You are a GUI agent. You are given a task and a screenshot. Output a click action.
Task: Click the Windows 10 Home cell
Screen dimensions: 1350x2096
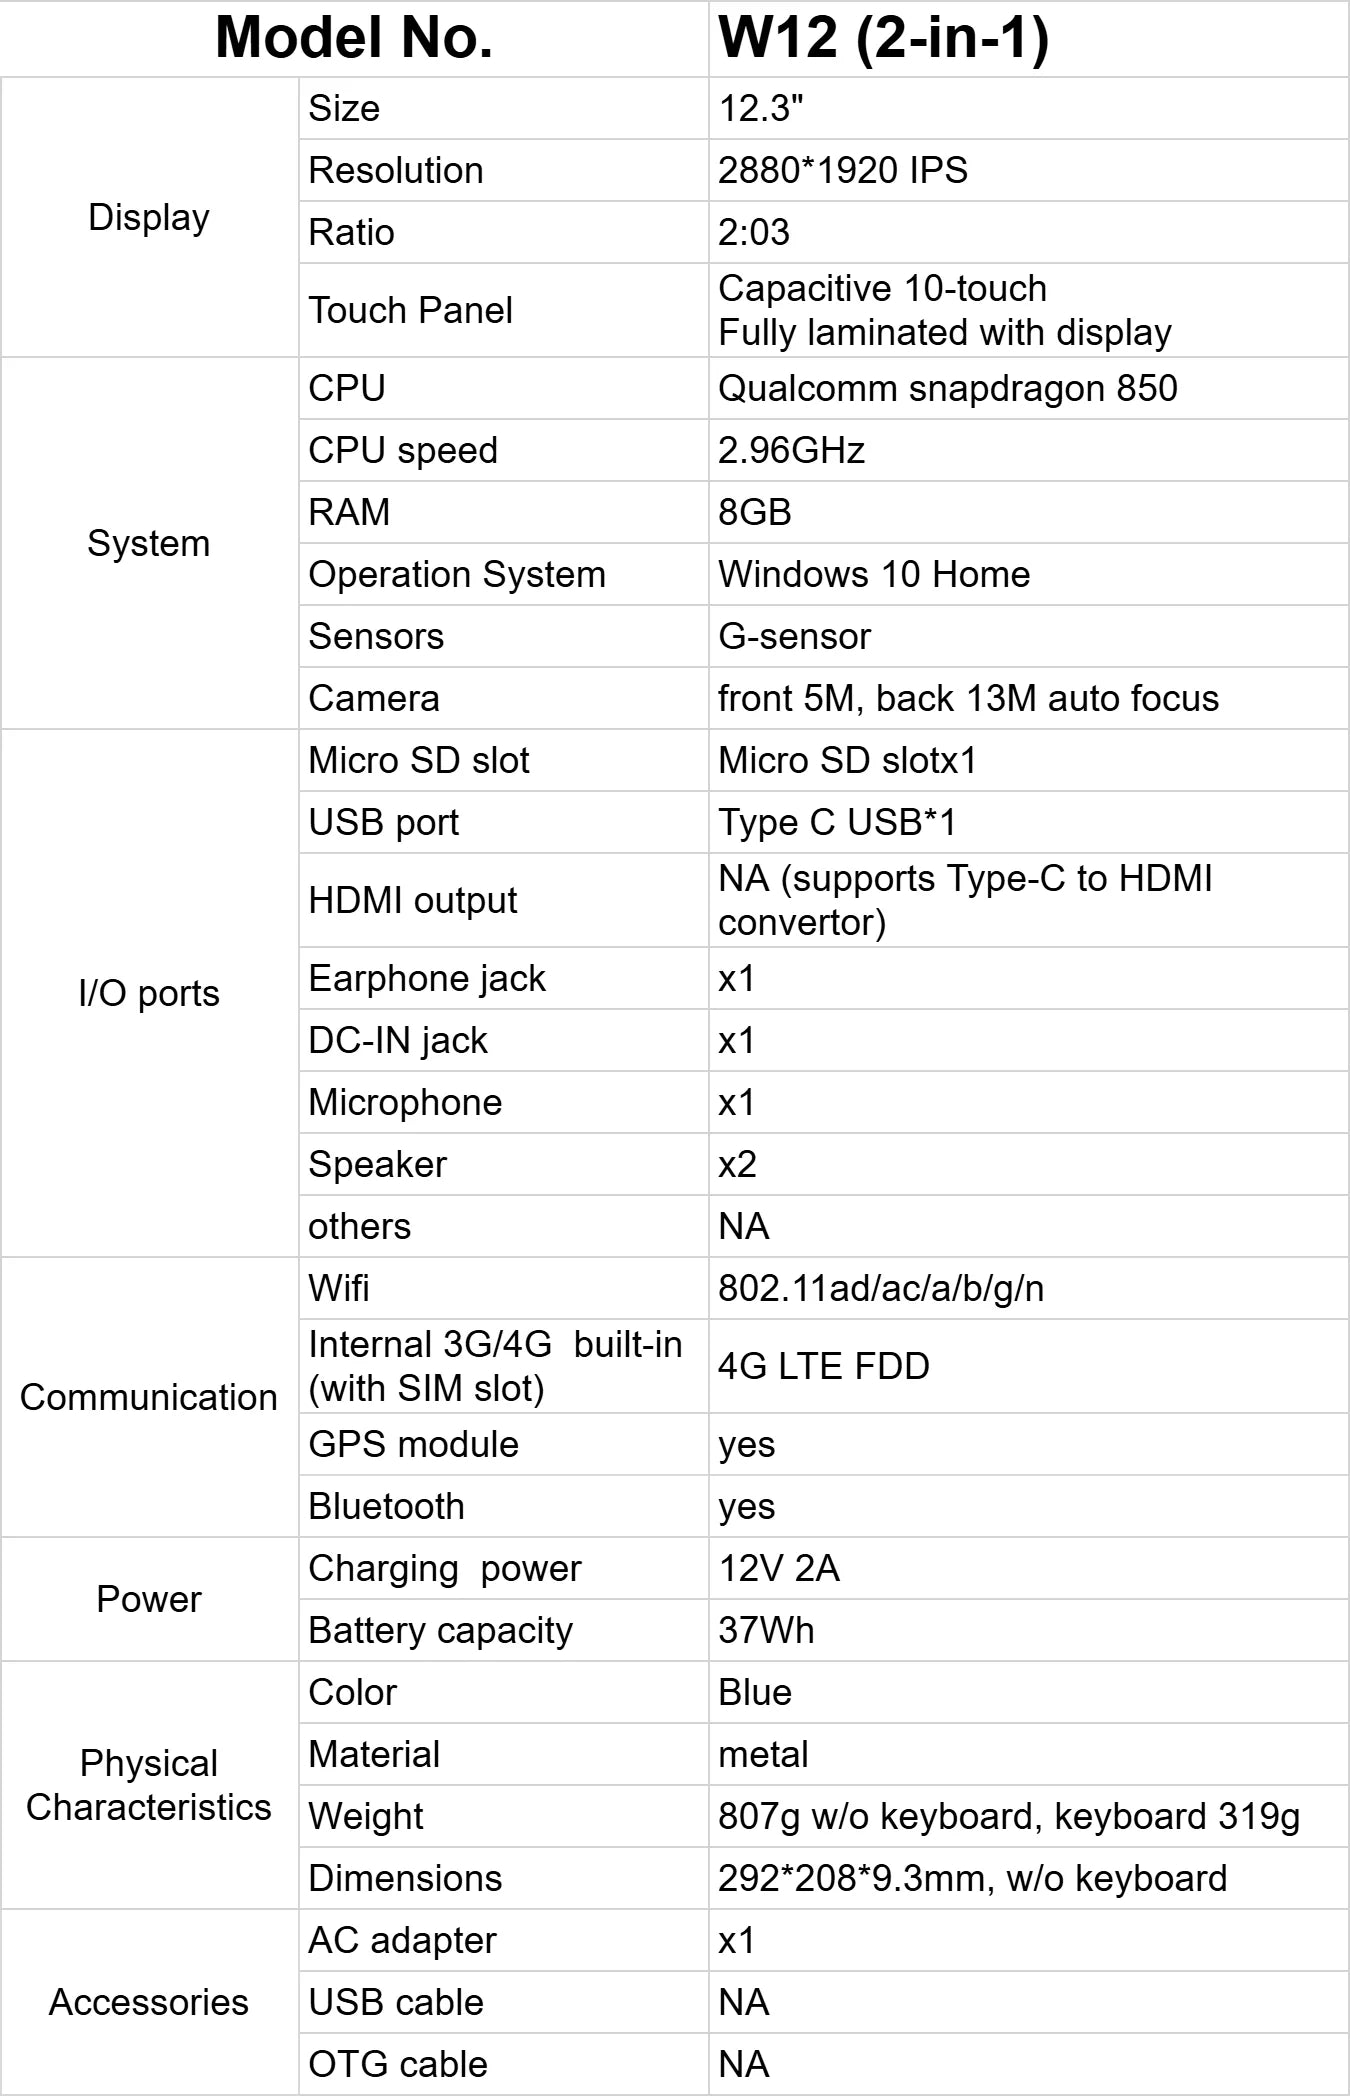click(873, 574)
